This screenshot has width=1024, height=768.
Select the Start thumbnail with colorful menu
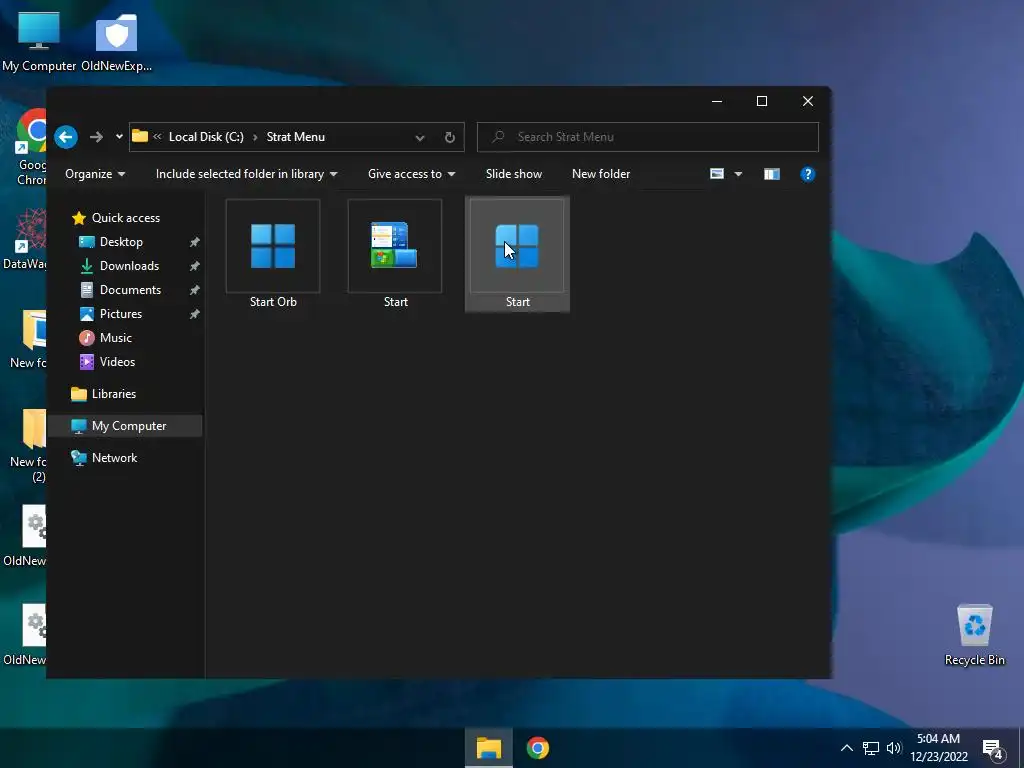click(x=395, y=246)
